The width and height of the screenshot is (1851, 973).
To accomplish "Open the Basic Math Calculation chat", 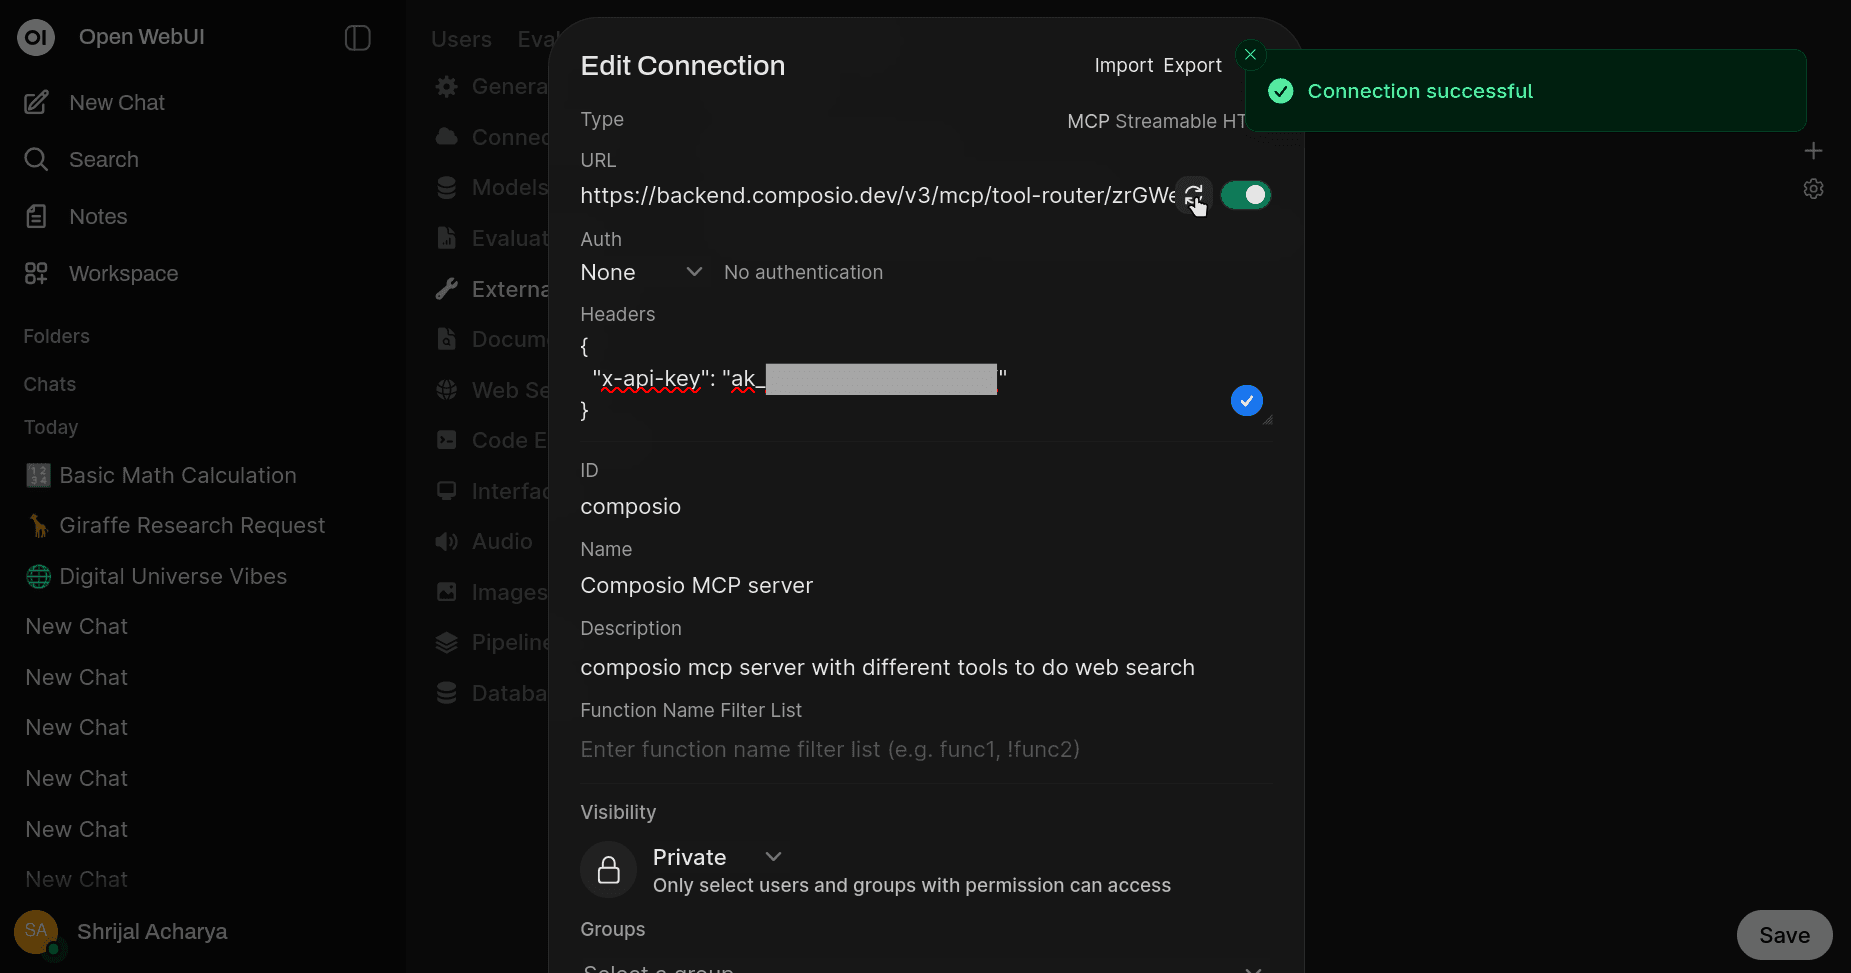I will [x=161, y=476].
